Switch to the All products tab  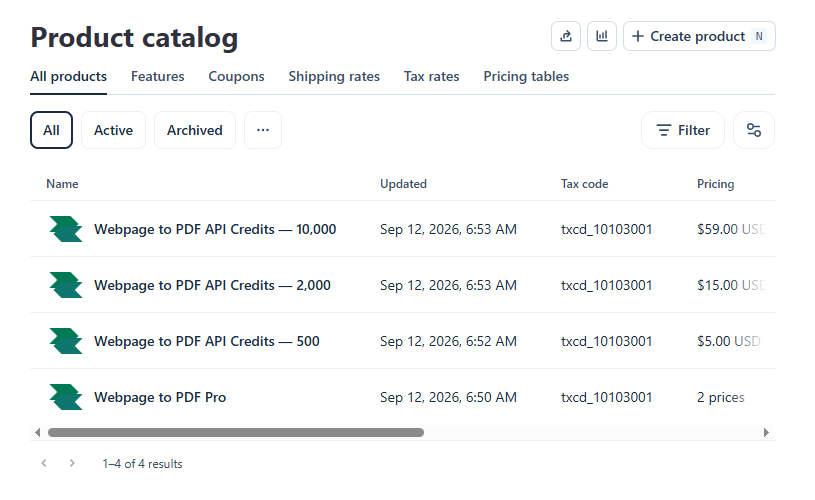point(69,76)
